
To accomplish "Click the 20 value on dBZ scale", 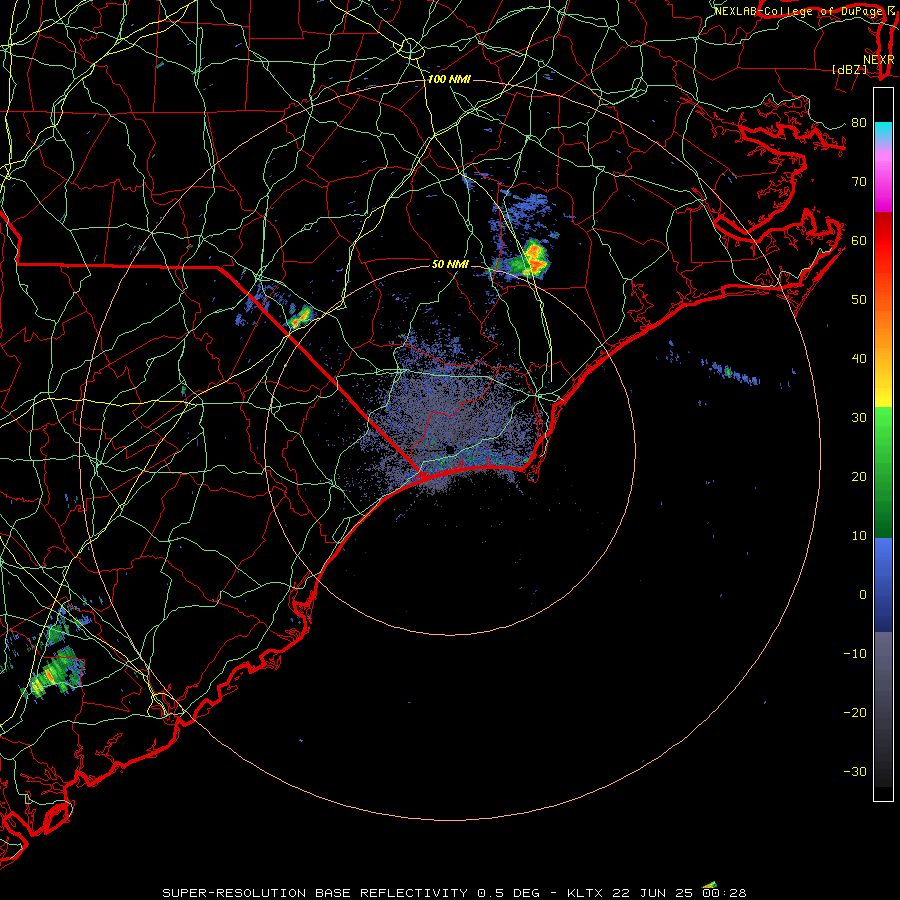I will coord(859,477).
